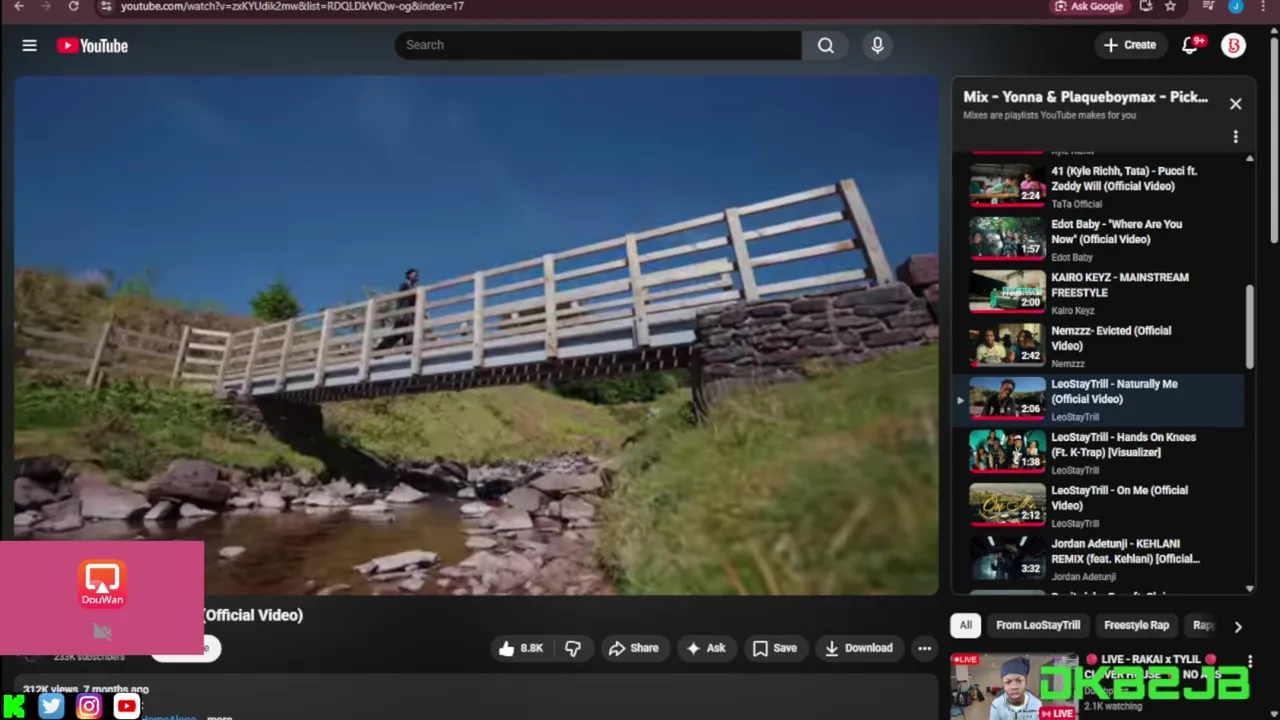Play 41 Pucci ft. Zeddy Will video
The height and width of the screenshot is (720, 1280).
1097,185
